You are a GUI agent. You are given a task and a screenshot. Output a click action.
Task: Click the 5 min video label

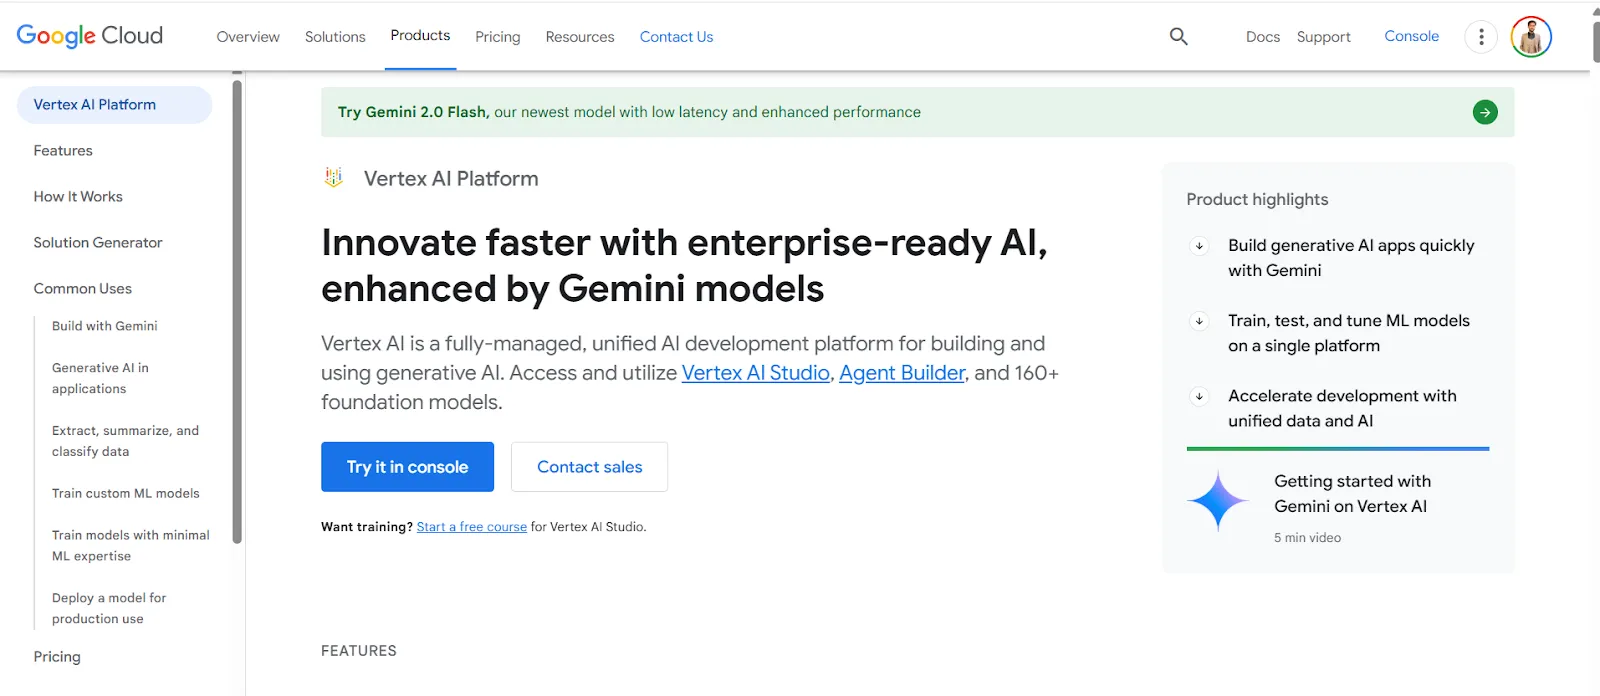[x=1307, y=538]
